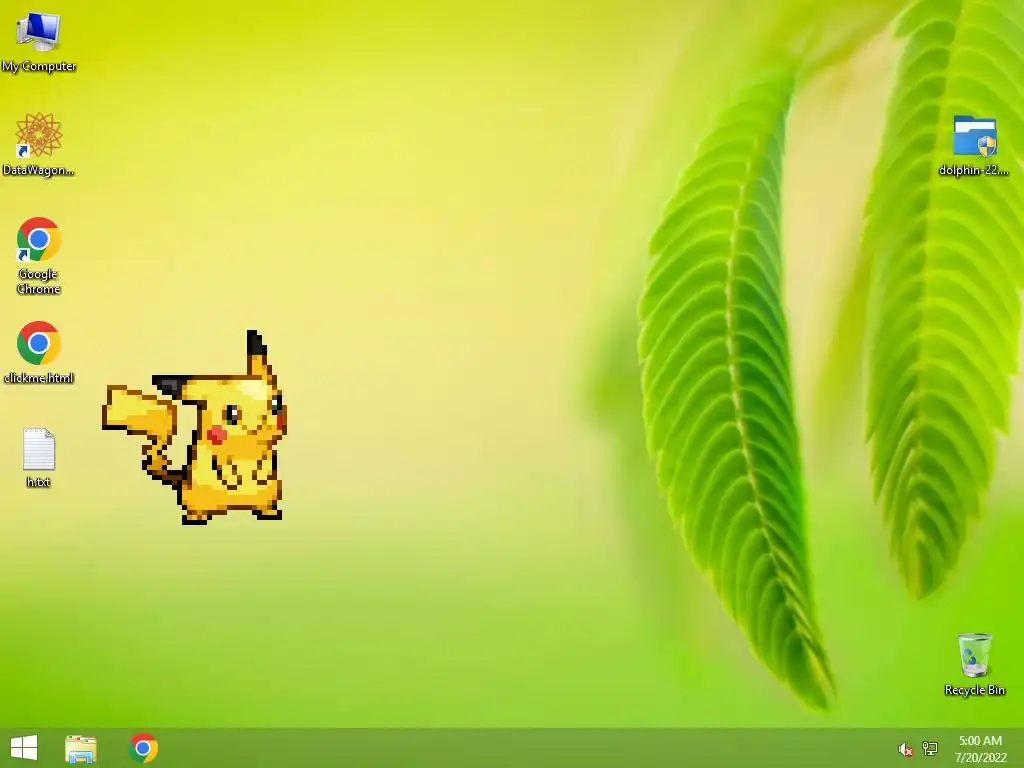Open File Explorer from the taskbar
1024x768 pixels.
point(81,748)
